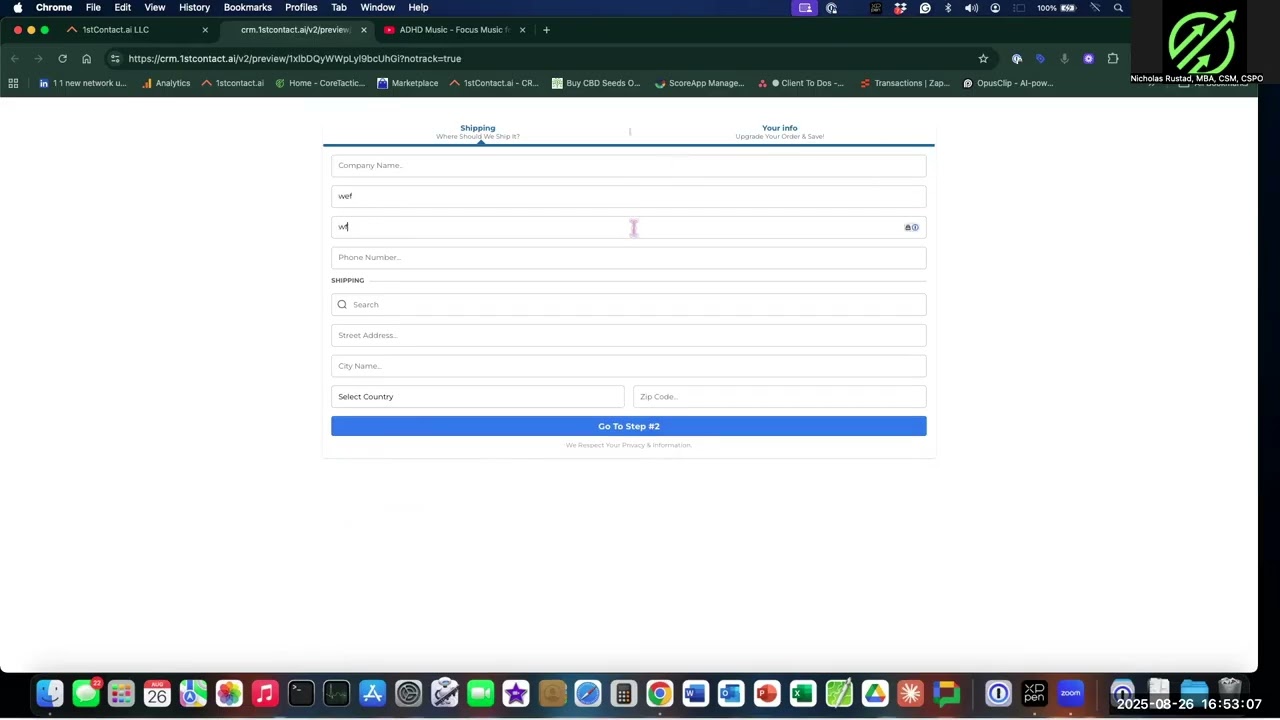Launch PowerPoint from the dock

[767, 693]
